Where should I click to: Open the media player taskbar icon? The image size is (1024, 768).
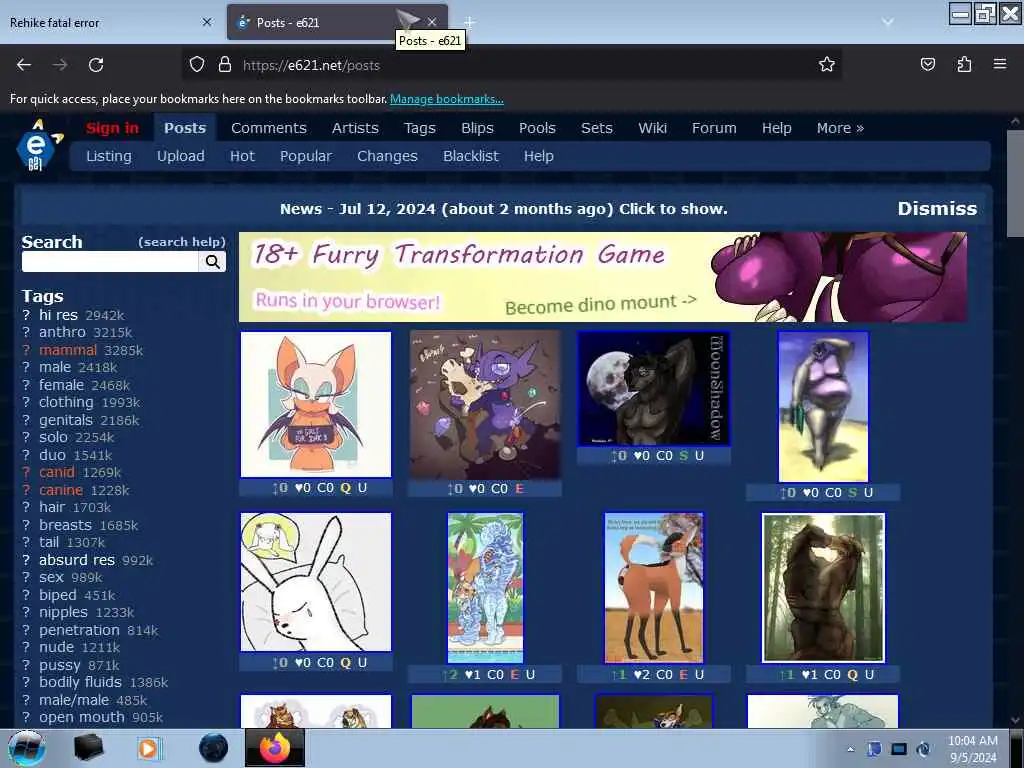tap(150, 748)
